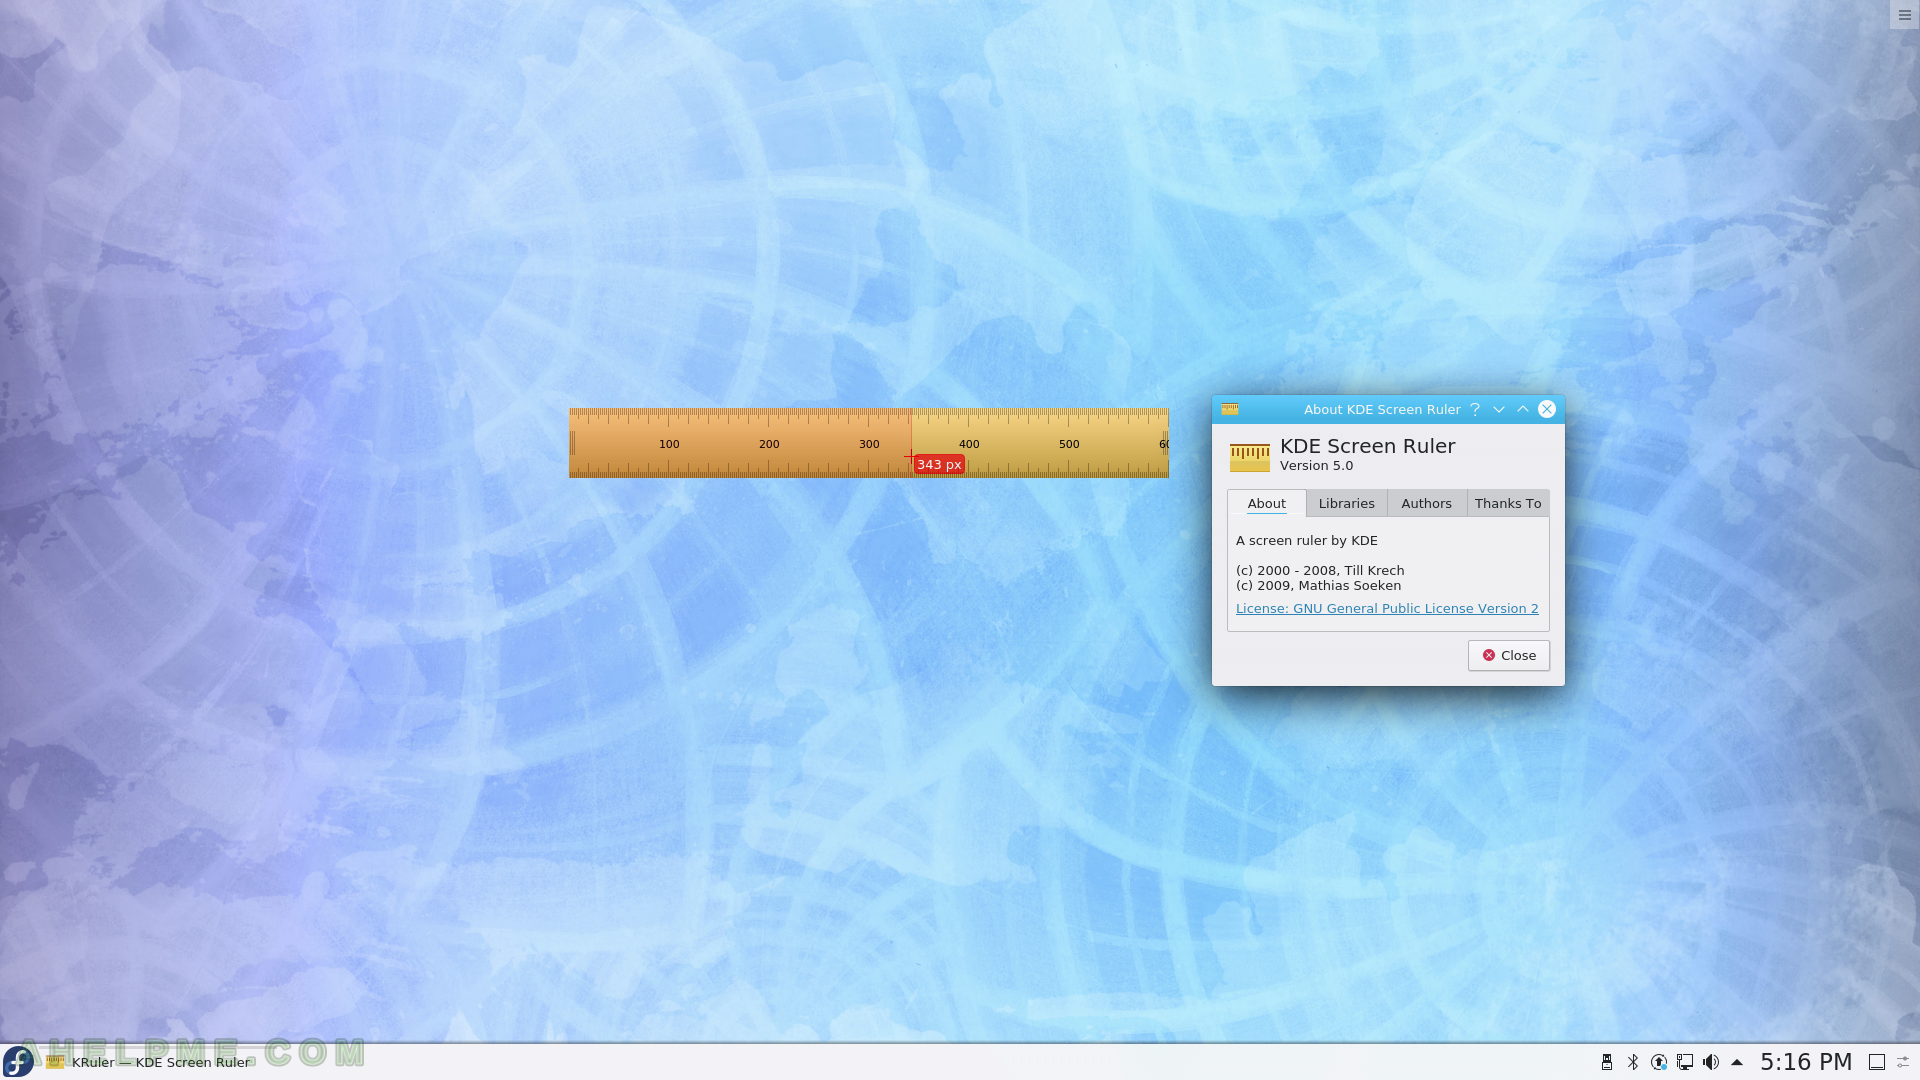Screen dimensions: 1920x1080
Task: Click the 'Version 5.0' text
Action: 1316,466
